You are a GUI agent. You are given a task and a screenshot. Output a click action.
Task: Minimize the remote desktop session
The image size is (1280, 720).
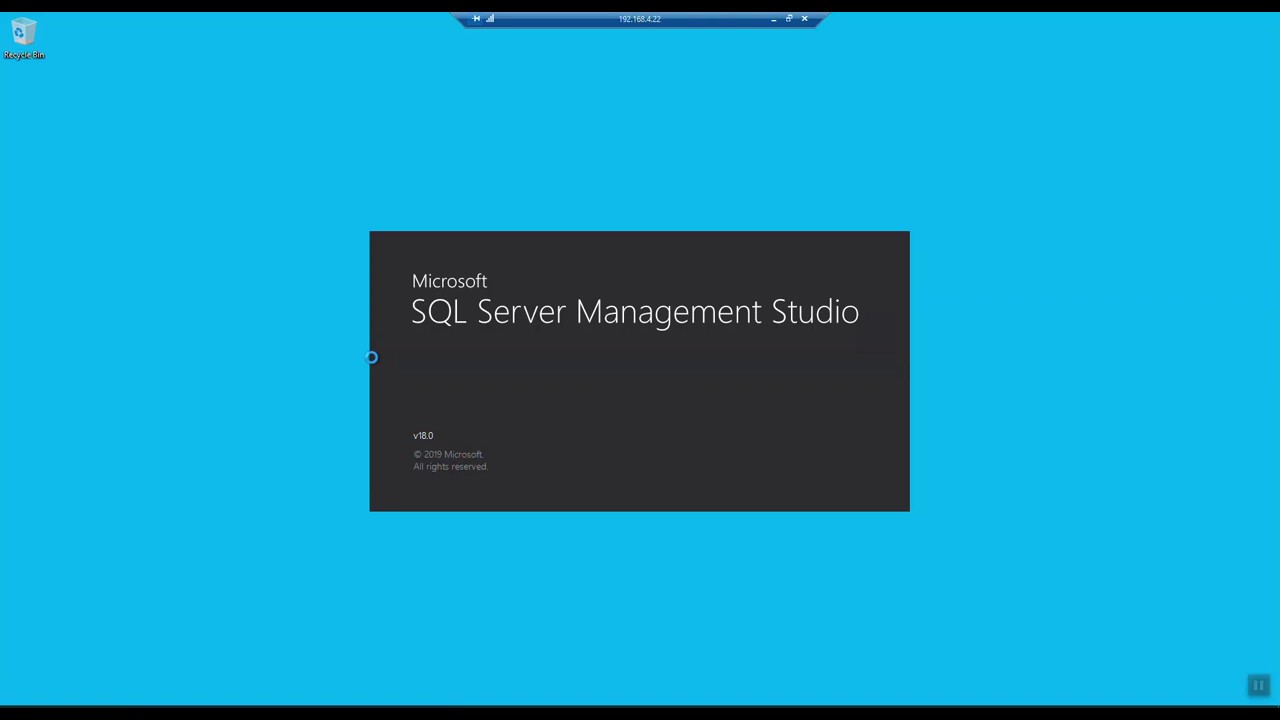773,19
